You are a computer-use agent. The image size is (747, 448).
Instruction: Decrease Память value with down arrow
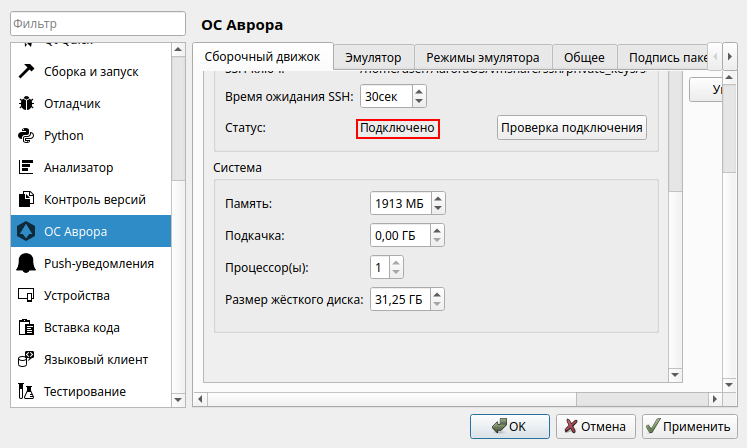tap(438, 208)
